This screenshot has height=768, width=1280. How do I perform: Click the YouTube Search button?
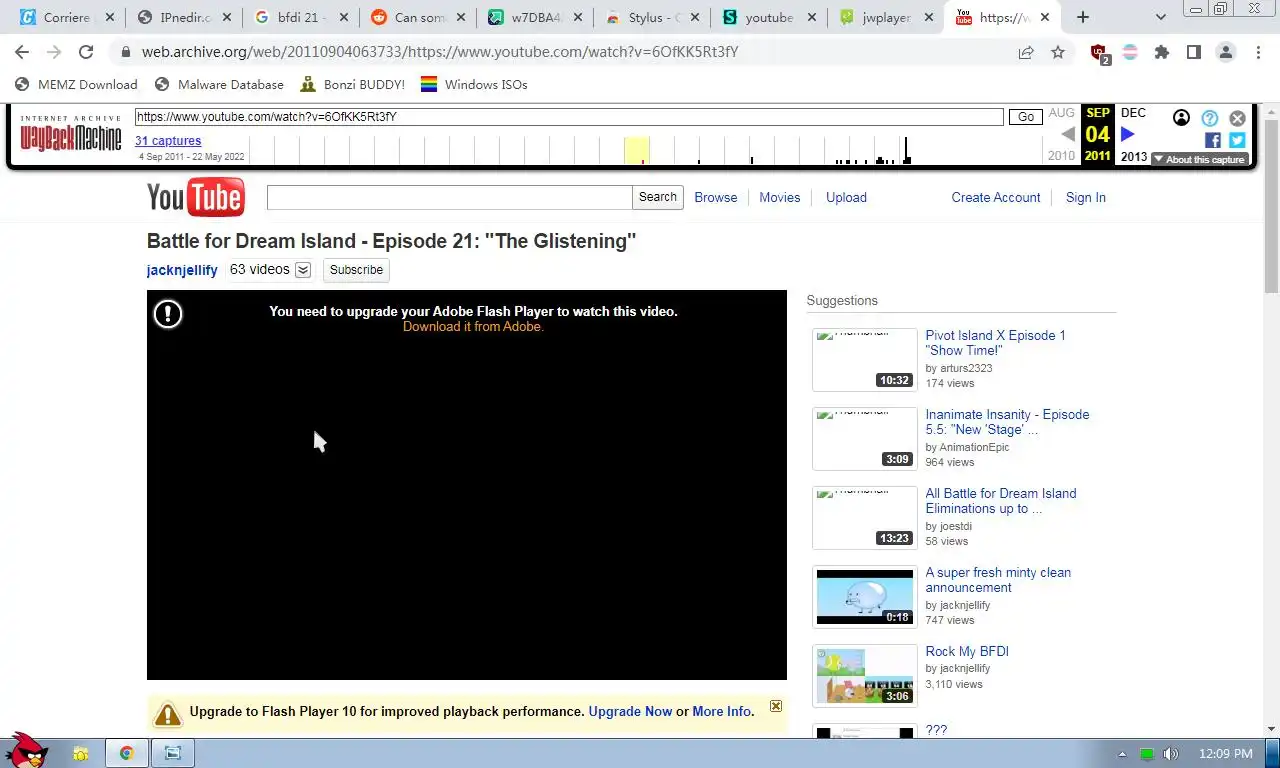click(x=658, y=197)
